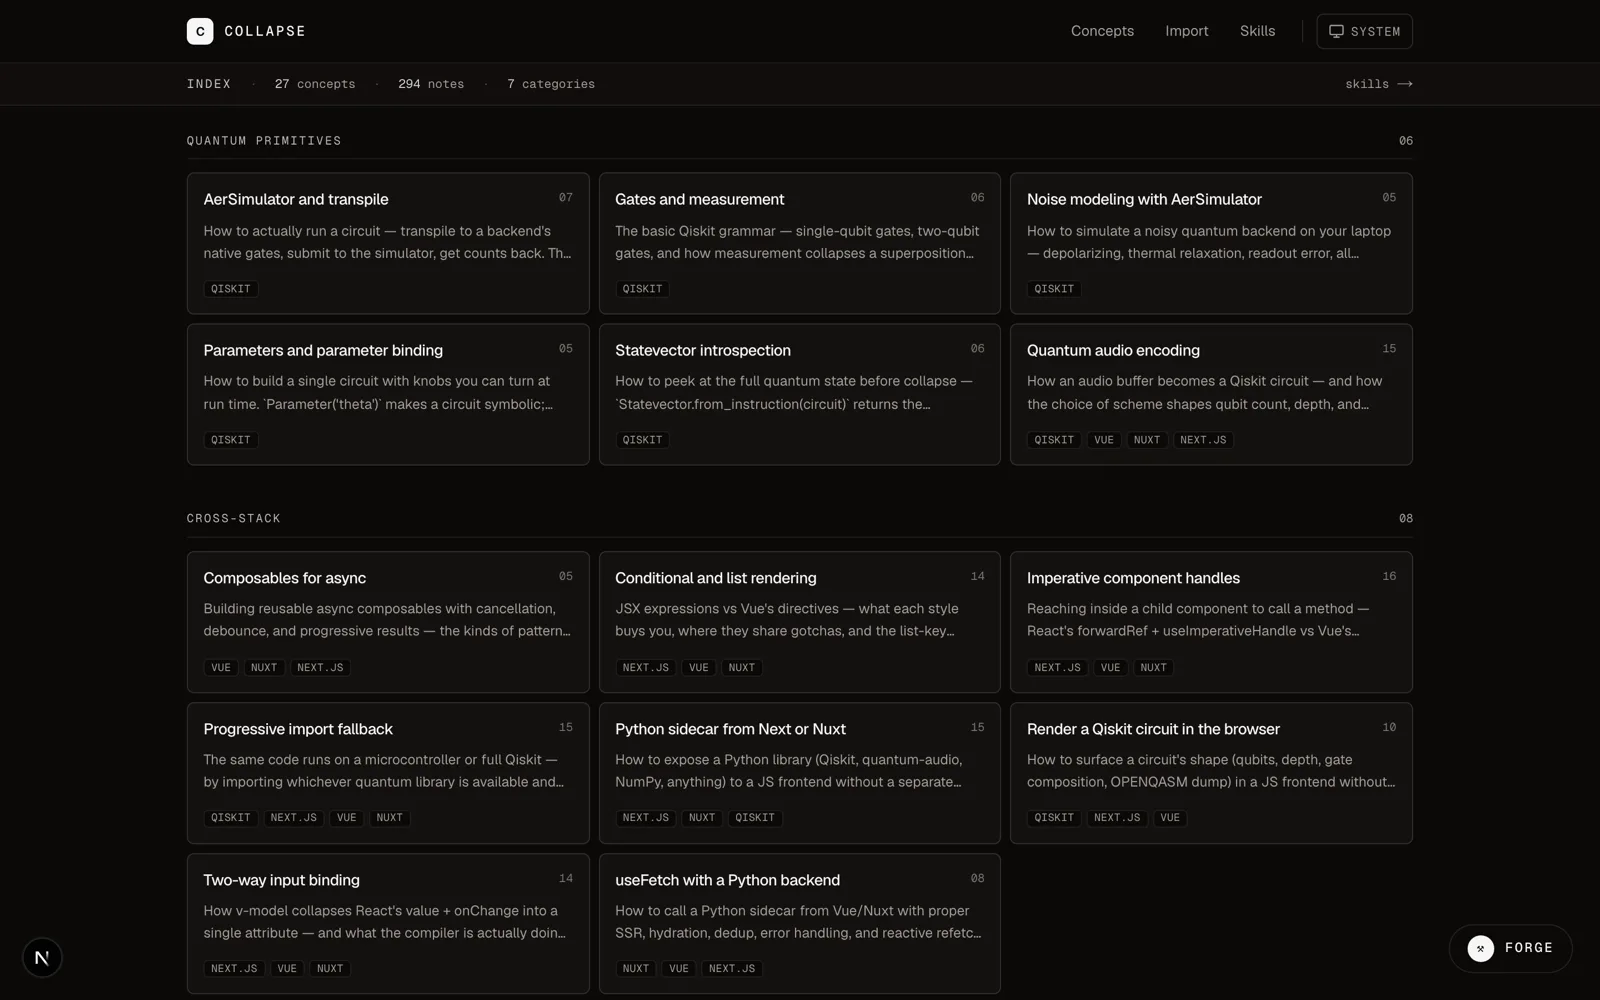1600x1000 pixels.
Task: Go to the Skills nav item
Action: click(x=1257, y=31)
